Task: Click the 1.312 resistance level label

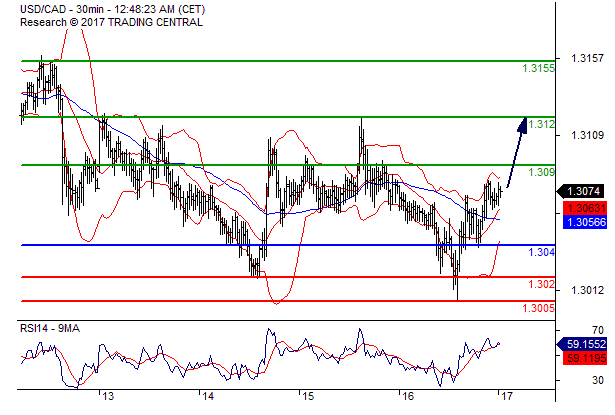Action: [x=541, y=124]
